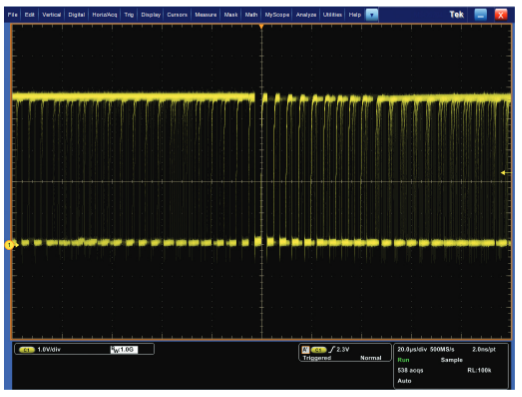Click the channel 1 ground reference marker
The height and width of the screenshot is (397, 522).
[9, 245]
